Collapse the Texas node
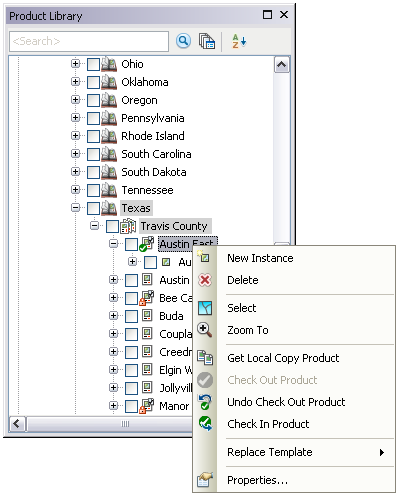This screenshot has height=496, width=397. click(x=76, y=207)
